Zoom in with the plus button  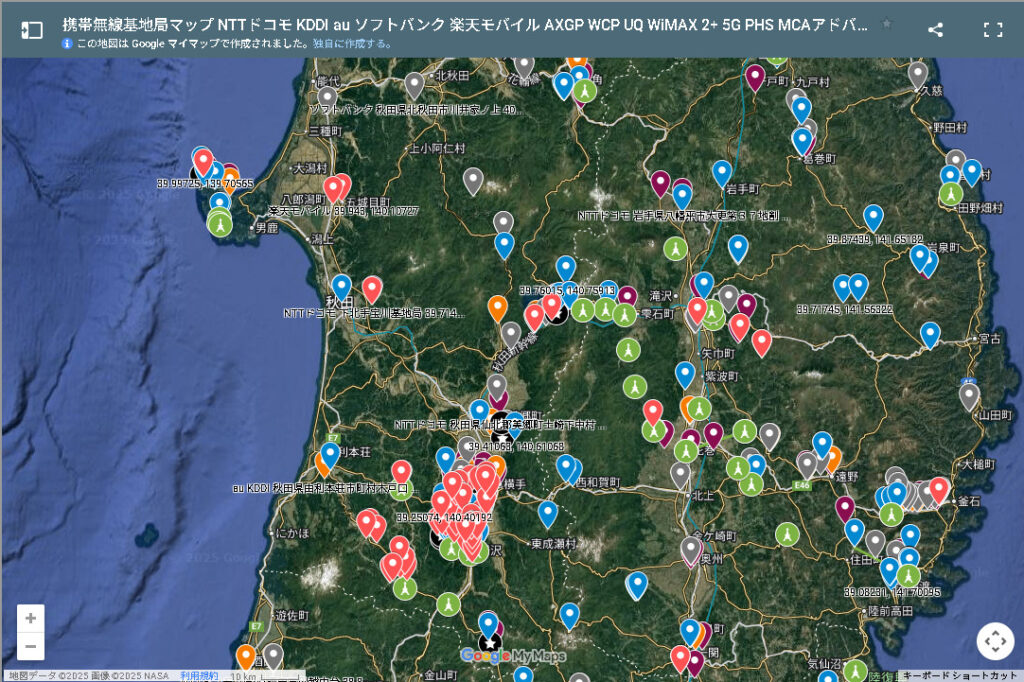click(x=31, y=618)
